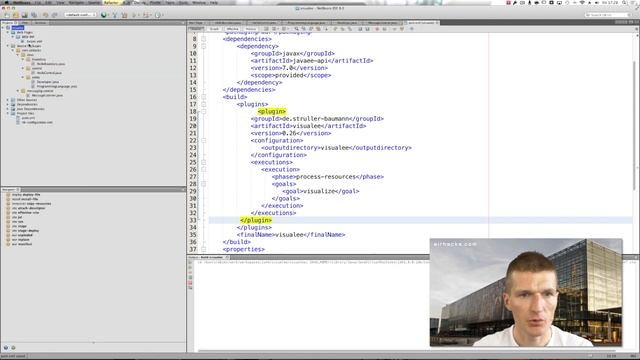The height and width of the screenshot is (360, 640).
Task: Click the red stop icon in Output sidebar
Action: pos(190,282)
